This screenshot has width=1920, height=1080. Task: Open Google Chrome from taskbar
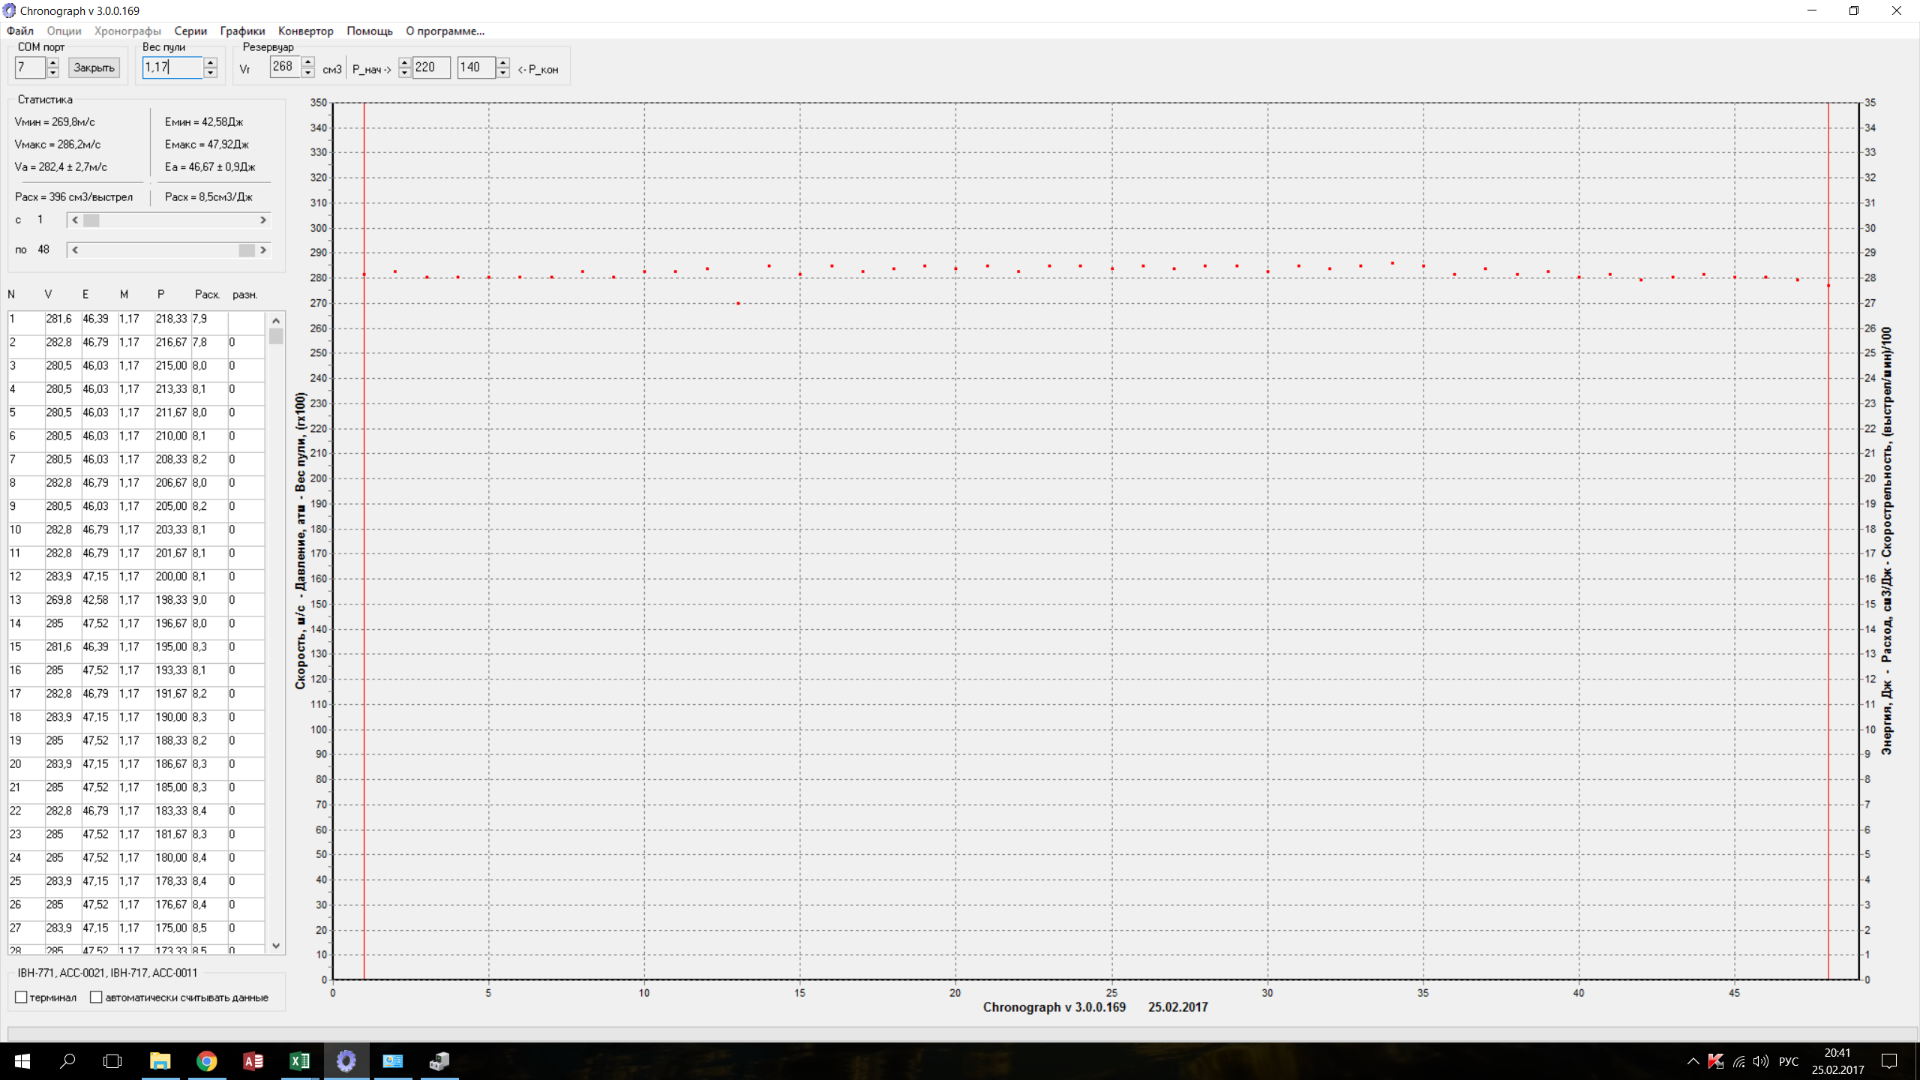pyautogui.click(x=206, y=1061)
